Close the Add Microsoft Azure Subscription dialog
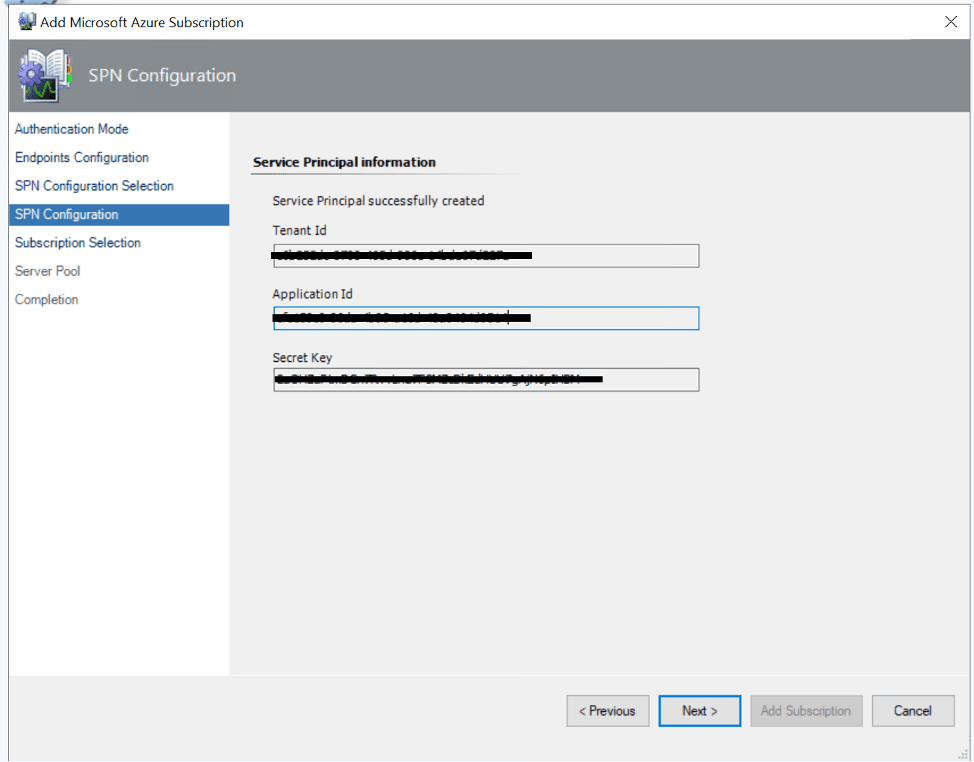974x762 pixels. tap(950, 22)
